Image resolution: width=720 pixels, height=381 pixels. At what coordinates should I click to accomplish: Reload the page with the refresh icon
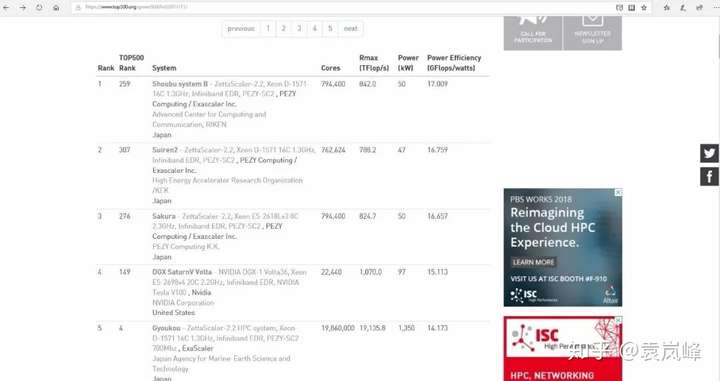(39, 8)
